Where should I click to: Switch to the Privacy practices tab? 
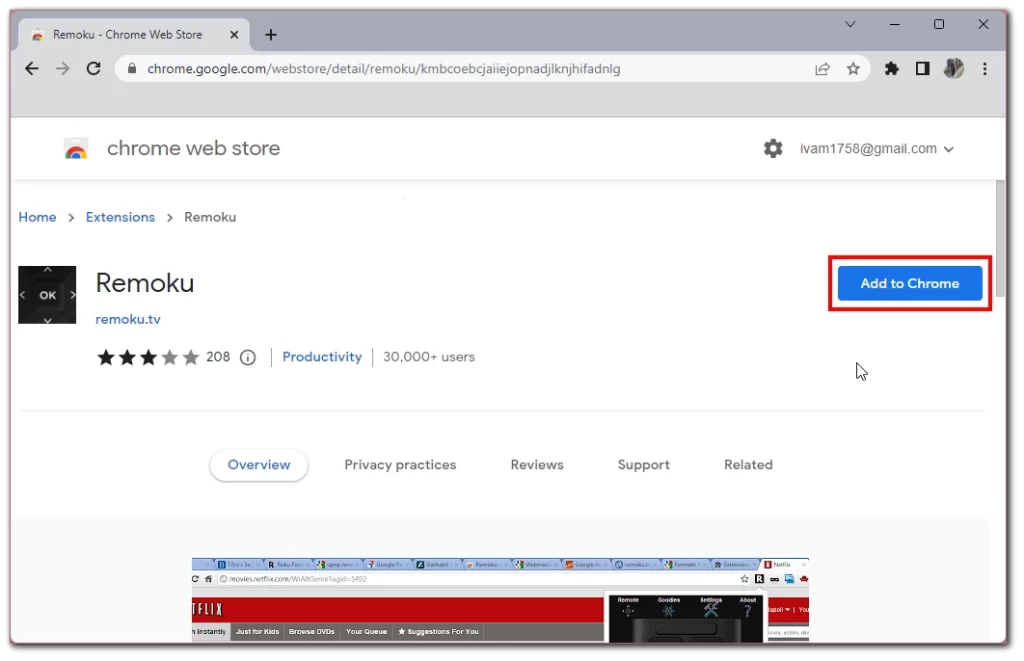pos(400,464)
